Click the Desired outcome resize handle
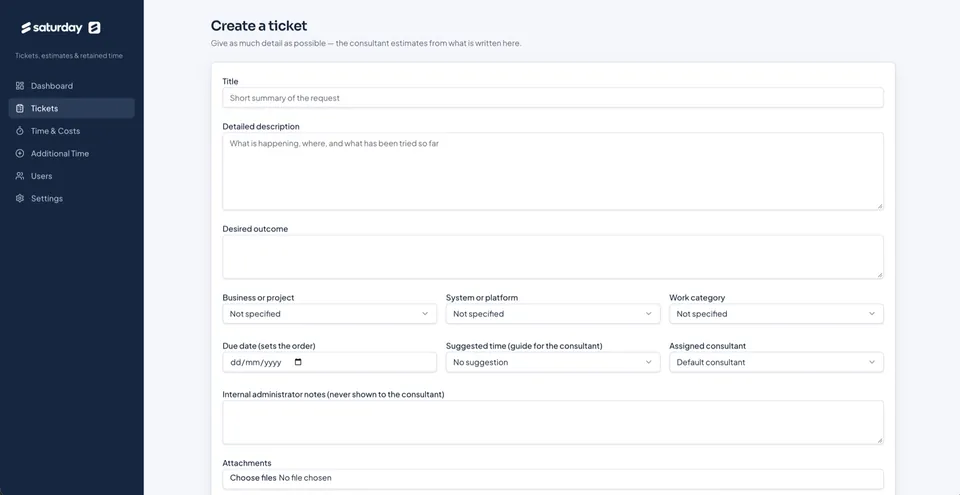This screenshot has height=495, width=960. 880,275
